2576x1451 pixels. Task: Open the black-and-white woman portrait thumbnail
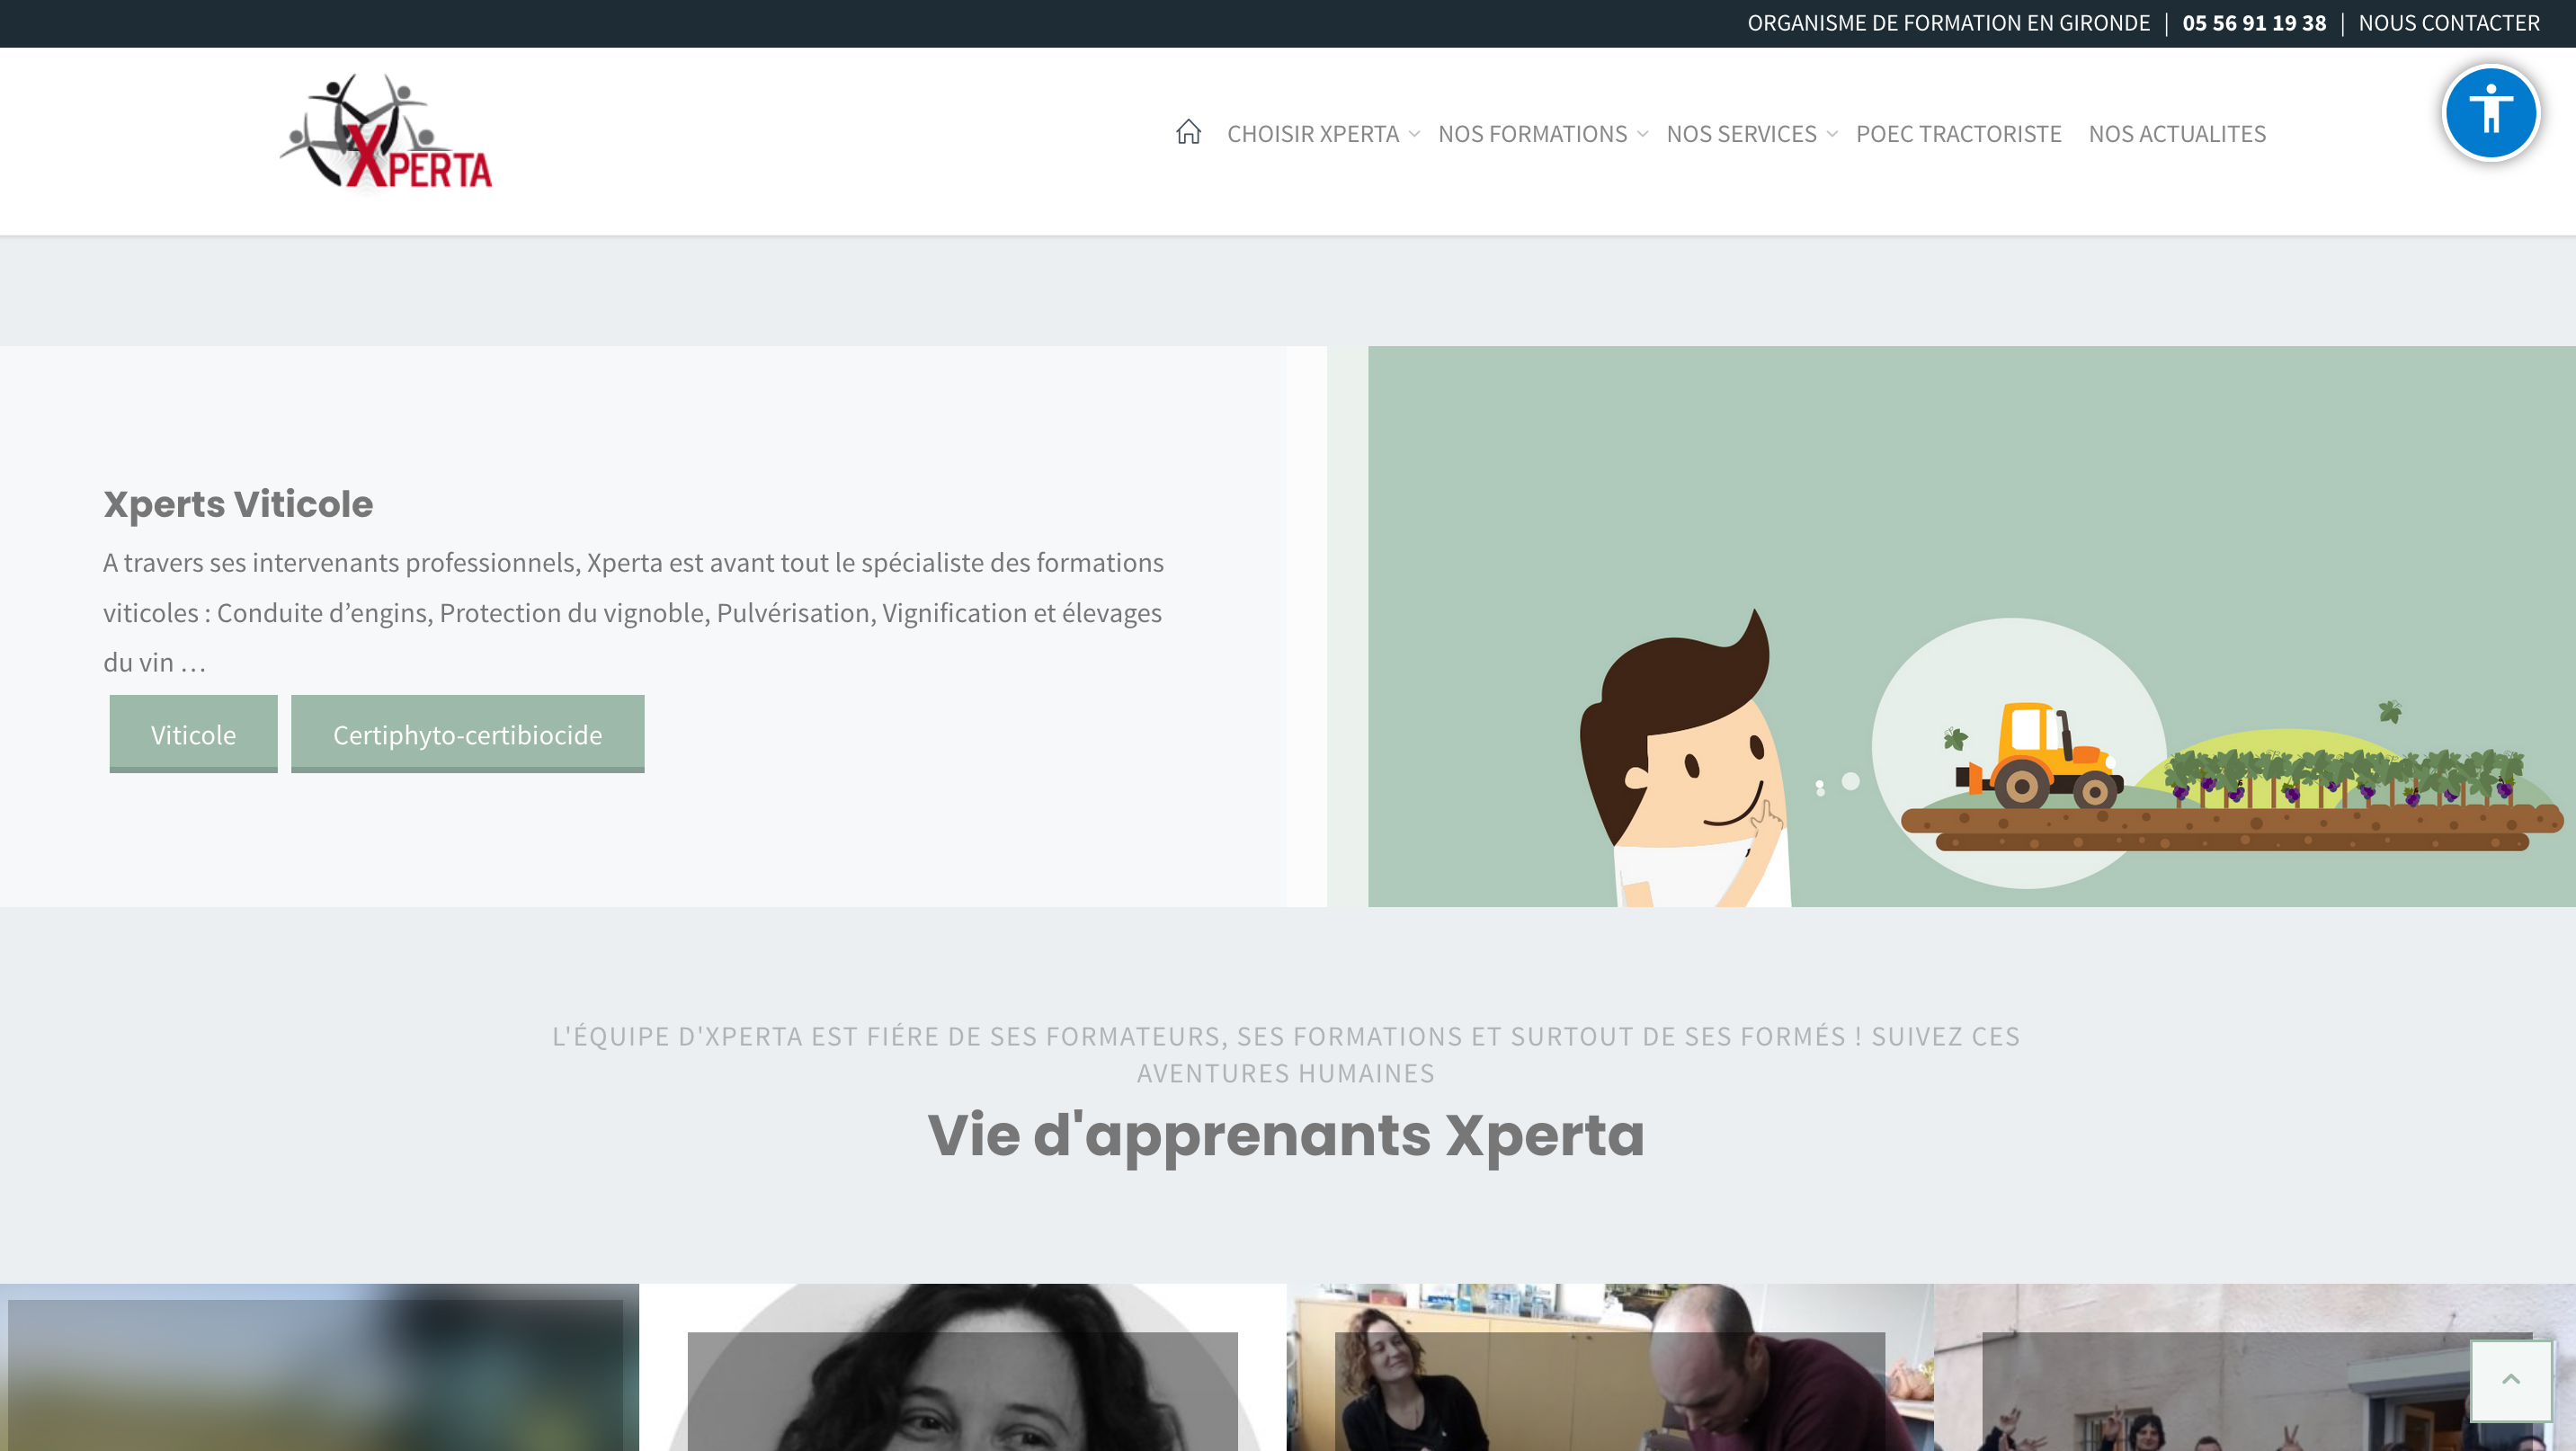[962, 1367]
